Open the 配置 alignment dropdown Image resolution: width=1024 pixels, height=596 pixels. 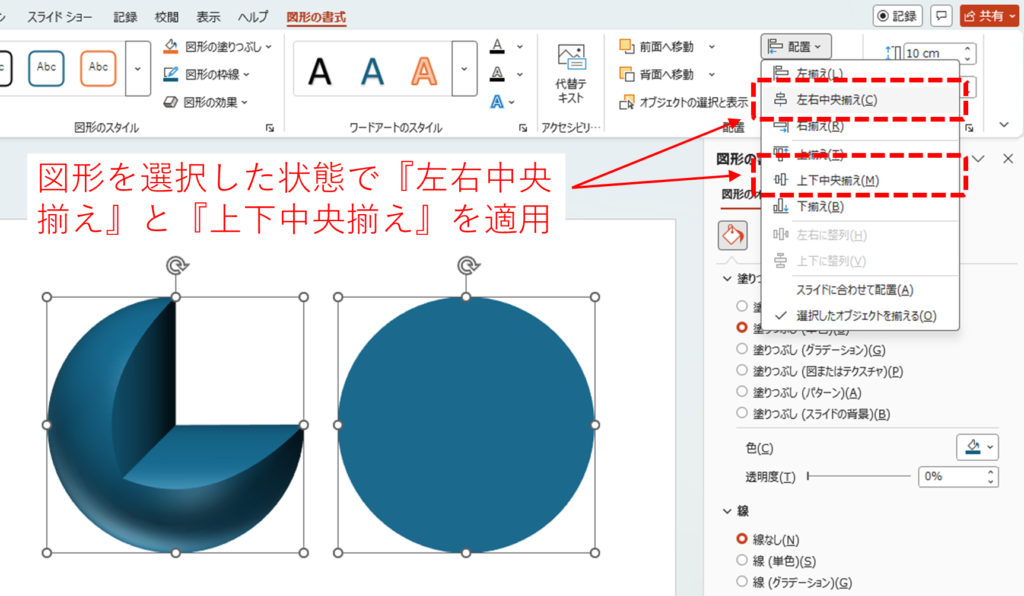(796, 46)
